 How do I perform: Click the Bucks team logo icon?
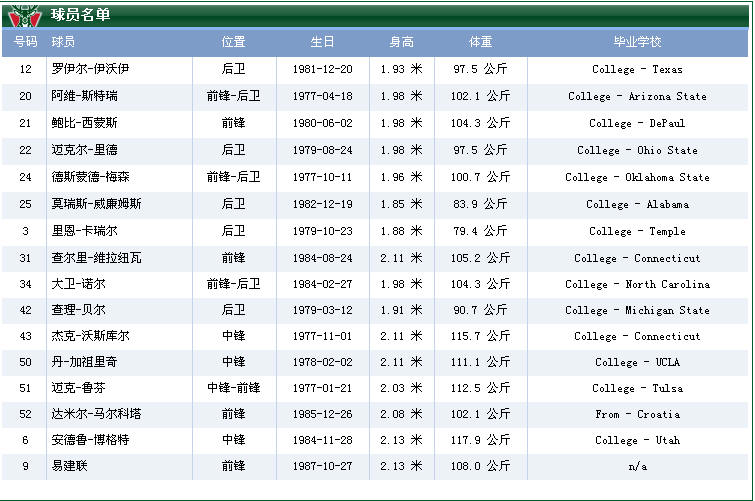(25, 15)
